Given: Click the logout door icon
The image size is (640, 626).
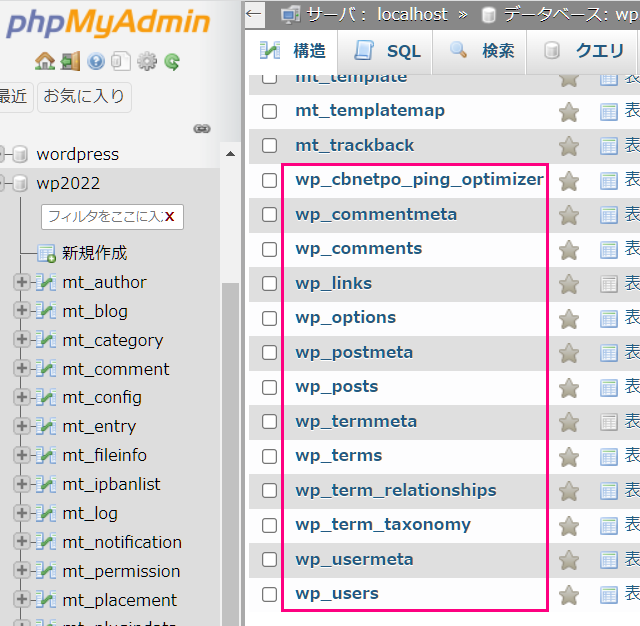Looking at the screenshot, I should (70, 62).
